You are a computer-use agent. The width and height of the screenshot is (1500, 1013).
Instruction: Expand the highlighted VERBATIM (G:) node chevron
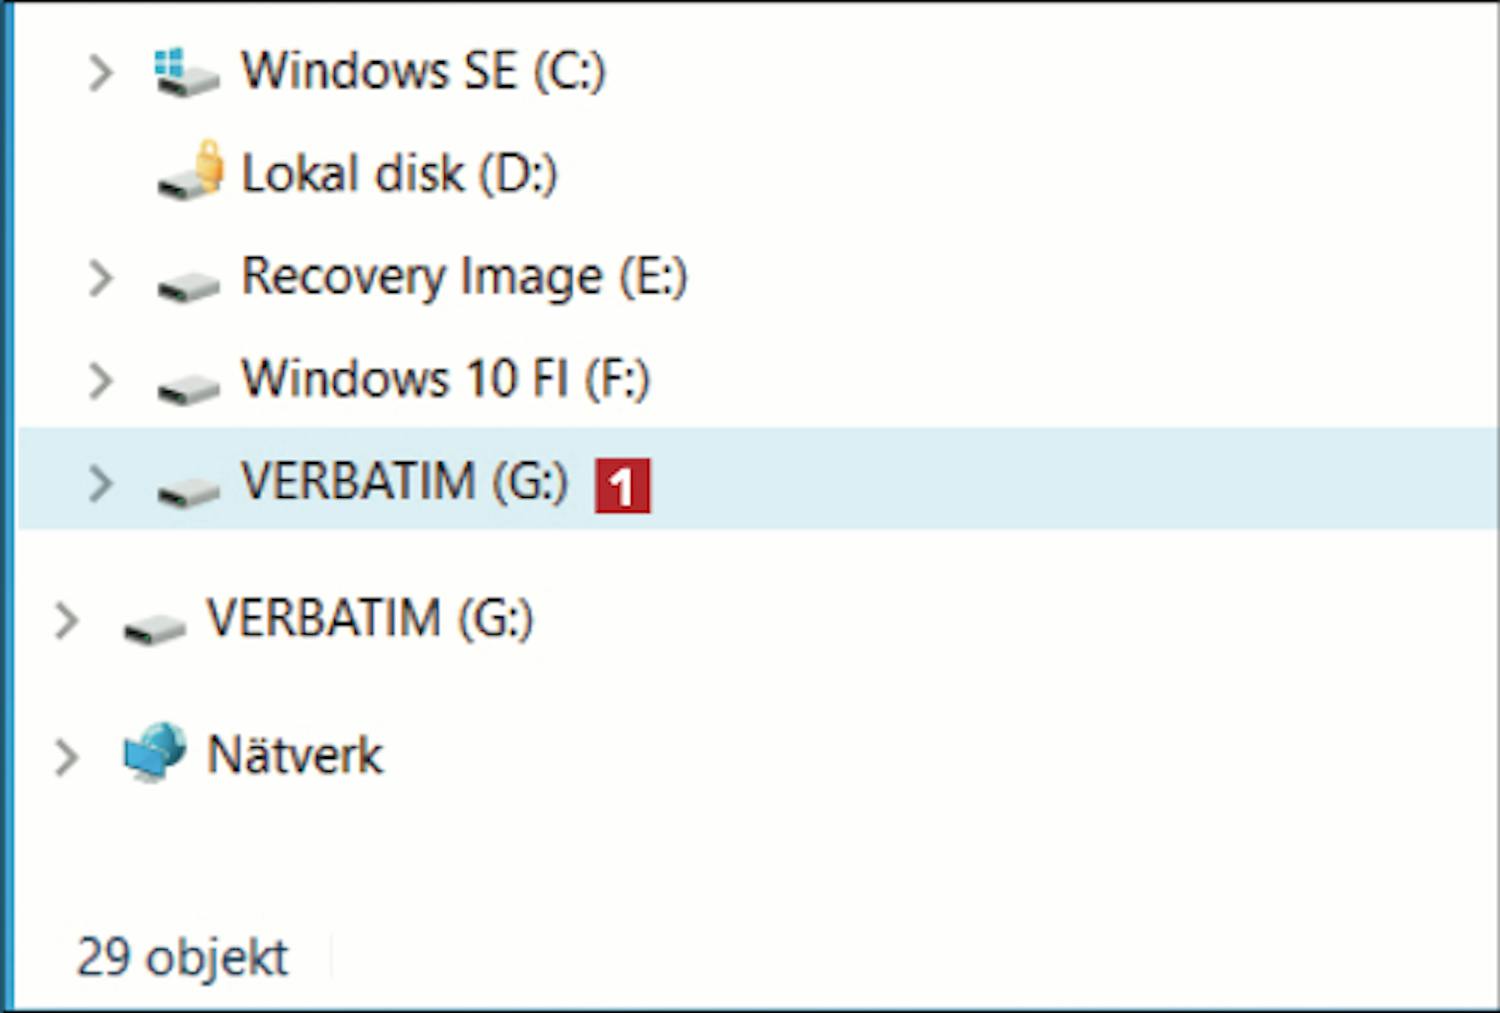tap(100, 483)
